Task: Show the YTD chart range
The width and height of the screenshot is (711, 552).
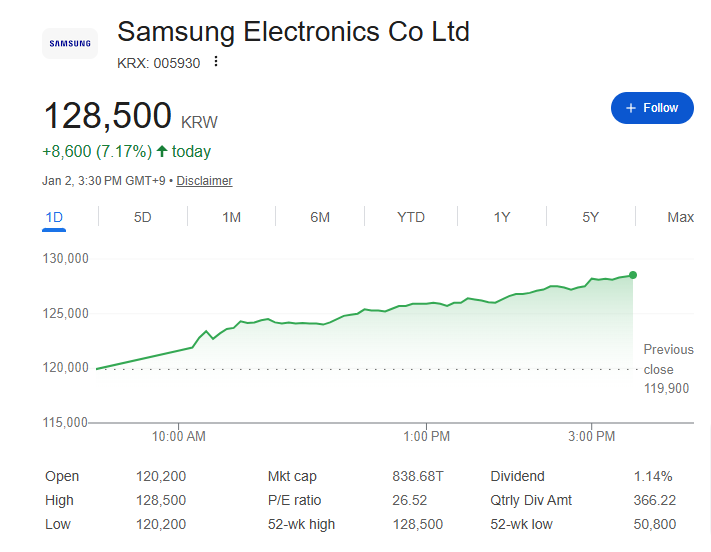Action: 410,217
